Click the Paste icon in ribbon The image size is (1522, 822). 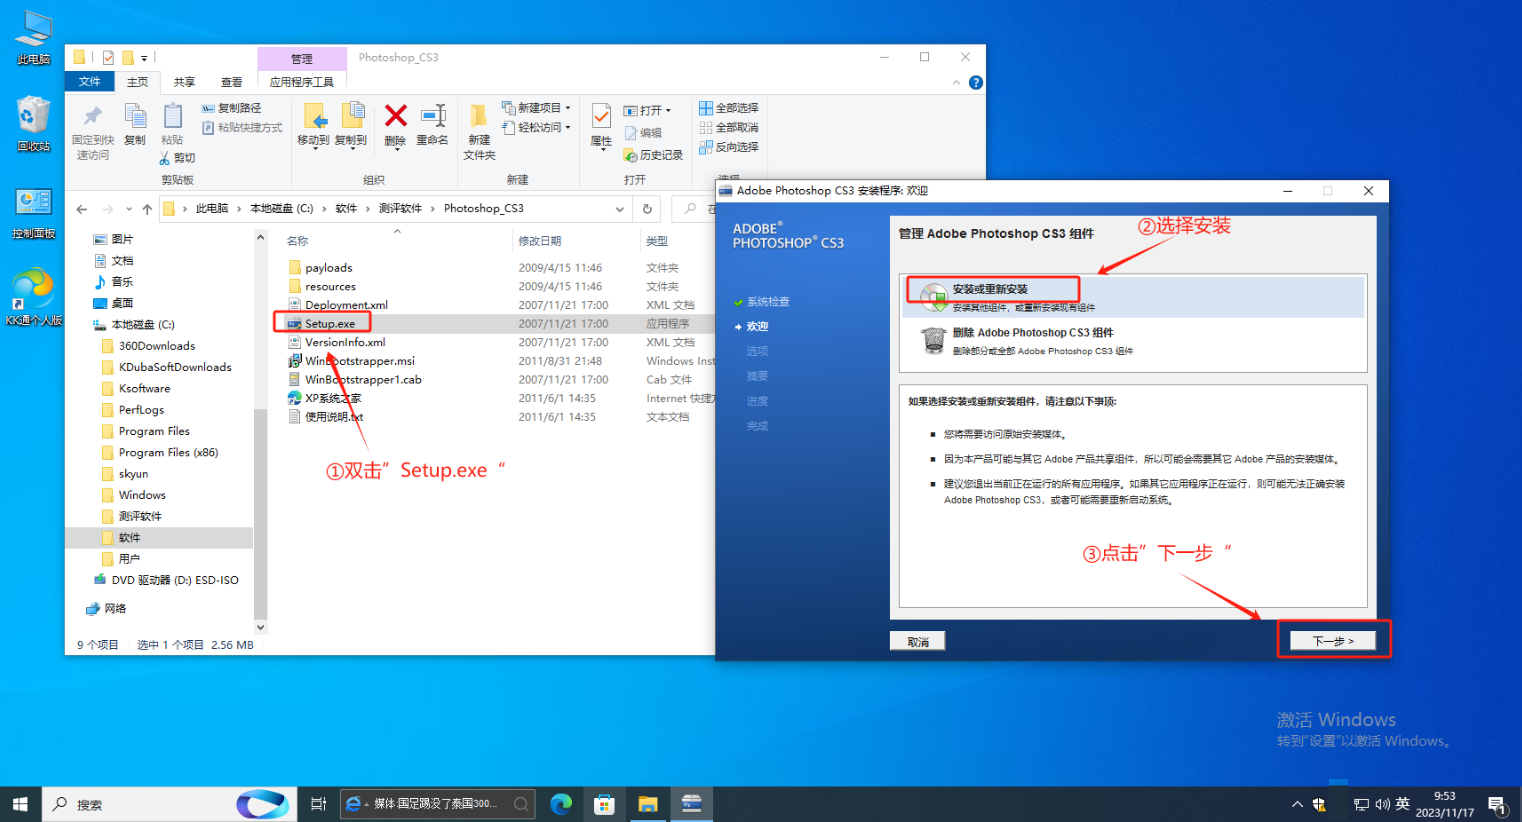pos(172,124)
